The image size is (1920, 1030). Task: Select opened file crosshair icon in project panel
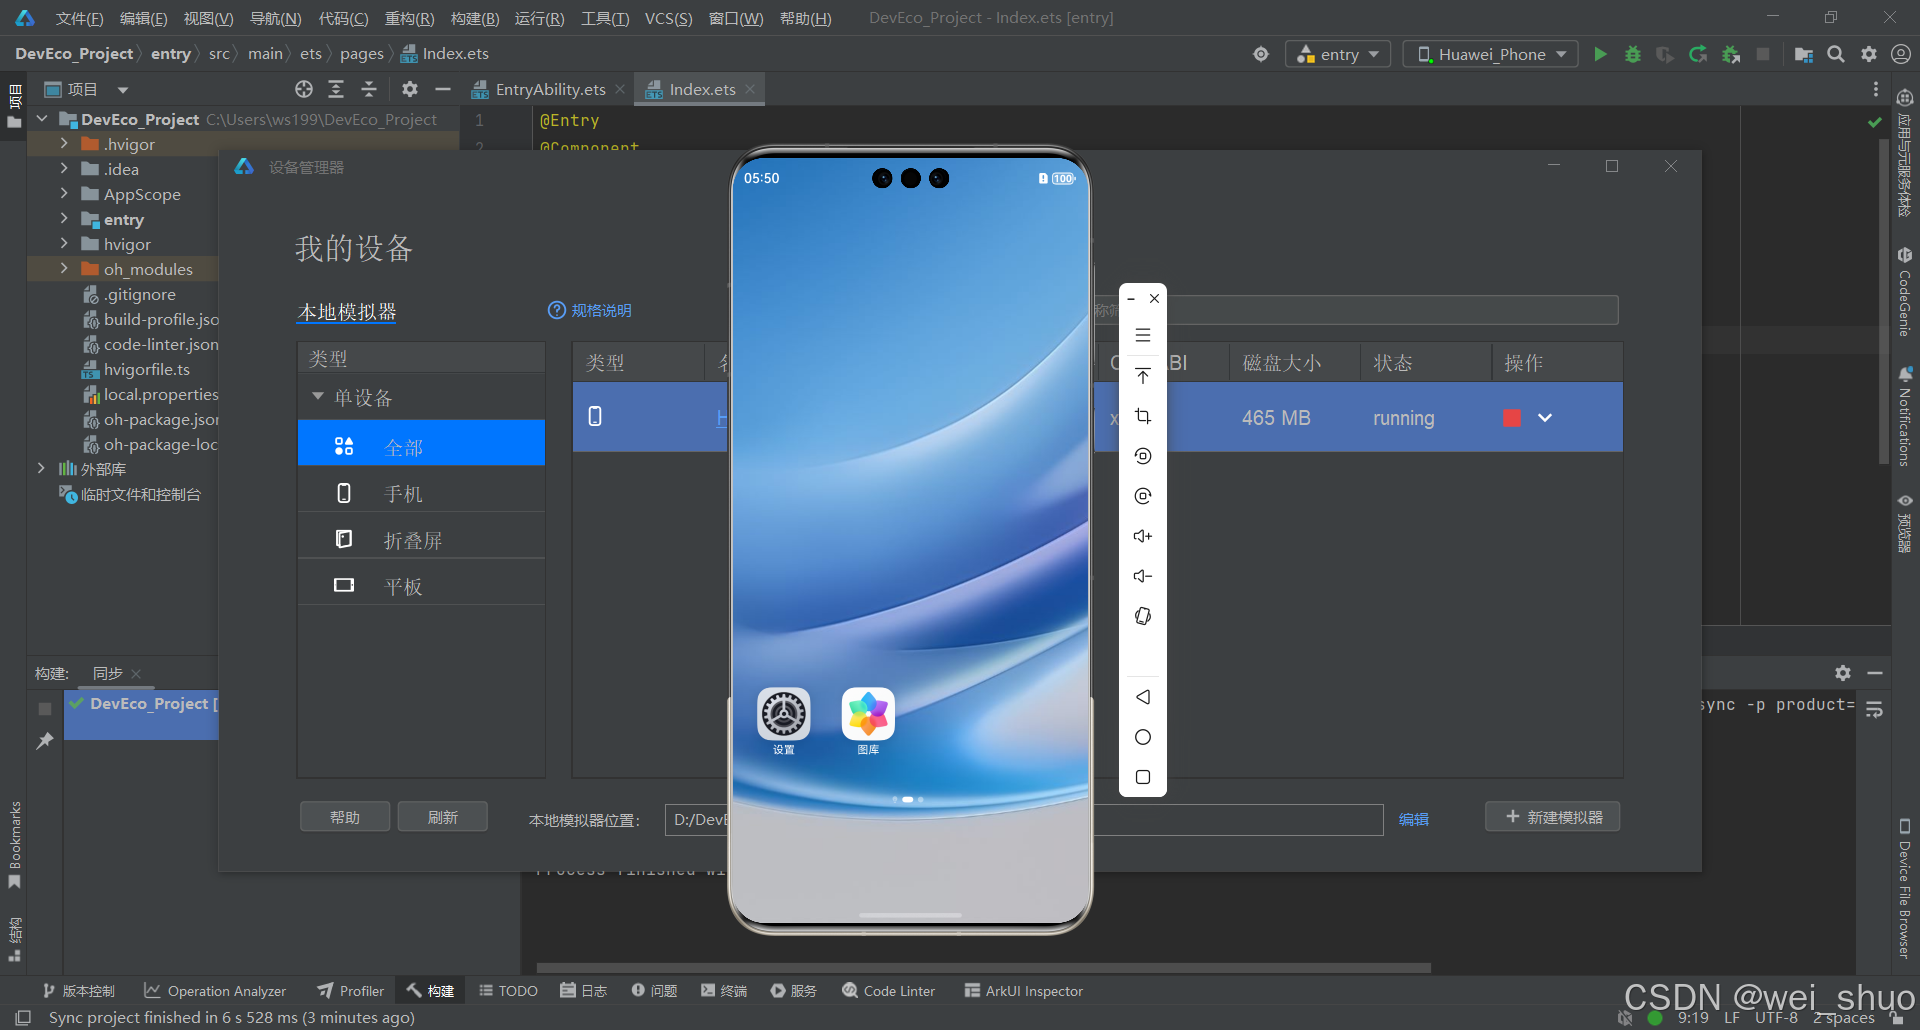(304, 89)
